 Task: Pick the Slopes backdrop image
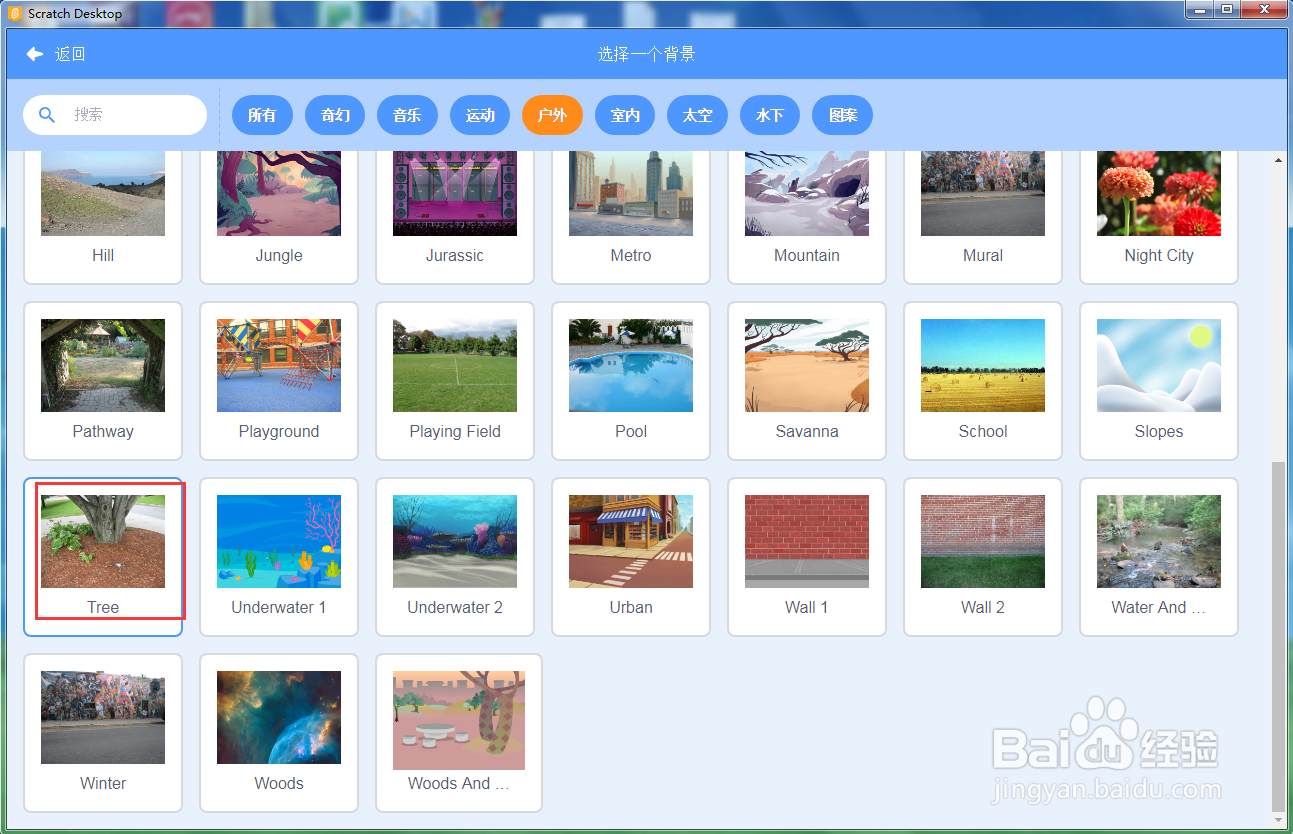(x=1159, y=365)
